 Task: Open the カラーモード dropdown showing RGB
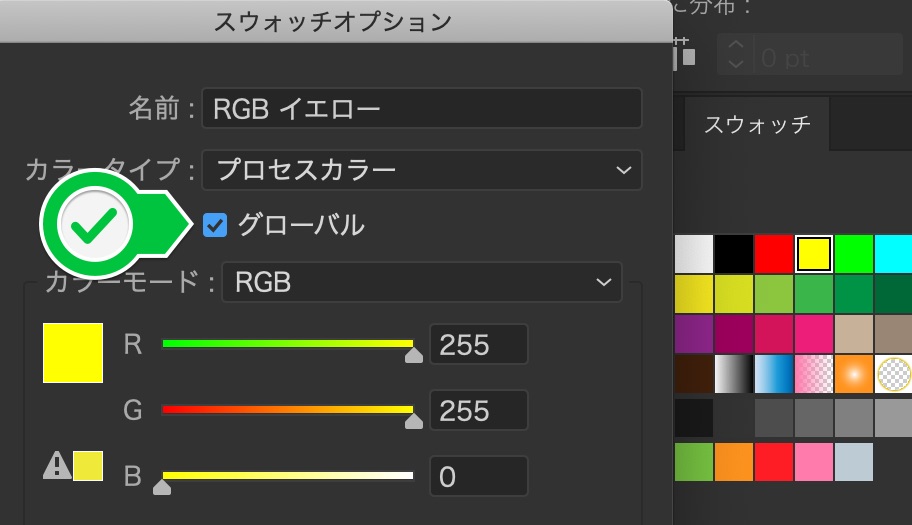click(422, 282)
